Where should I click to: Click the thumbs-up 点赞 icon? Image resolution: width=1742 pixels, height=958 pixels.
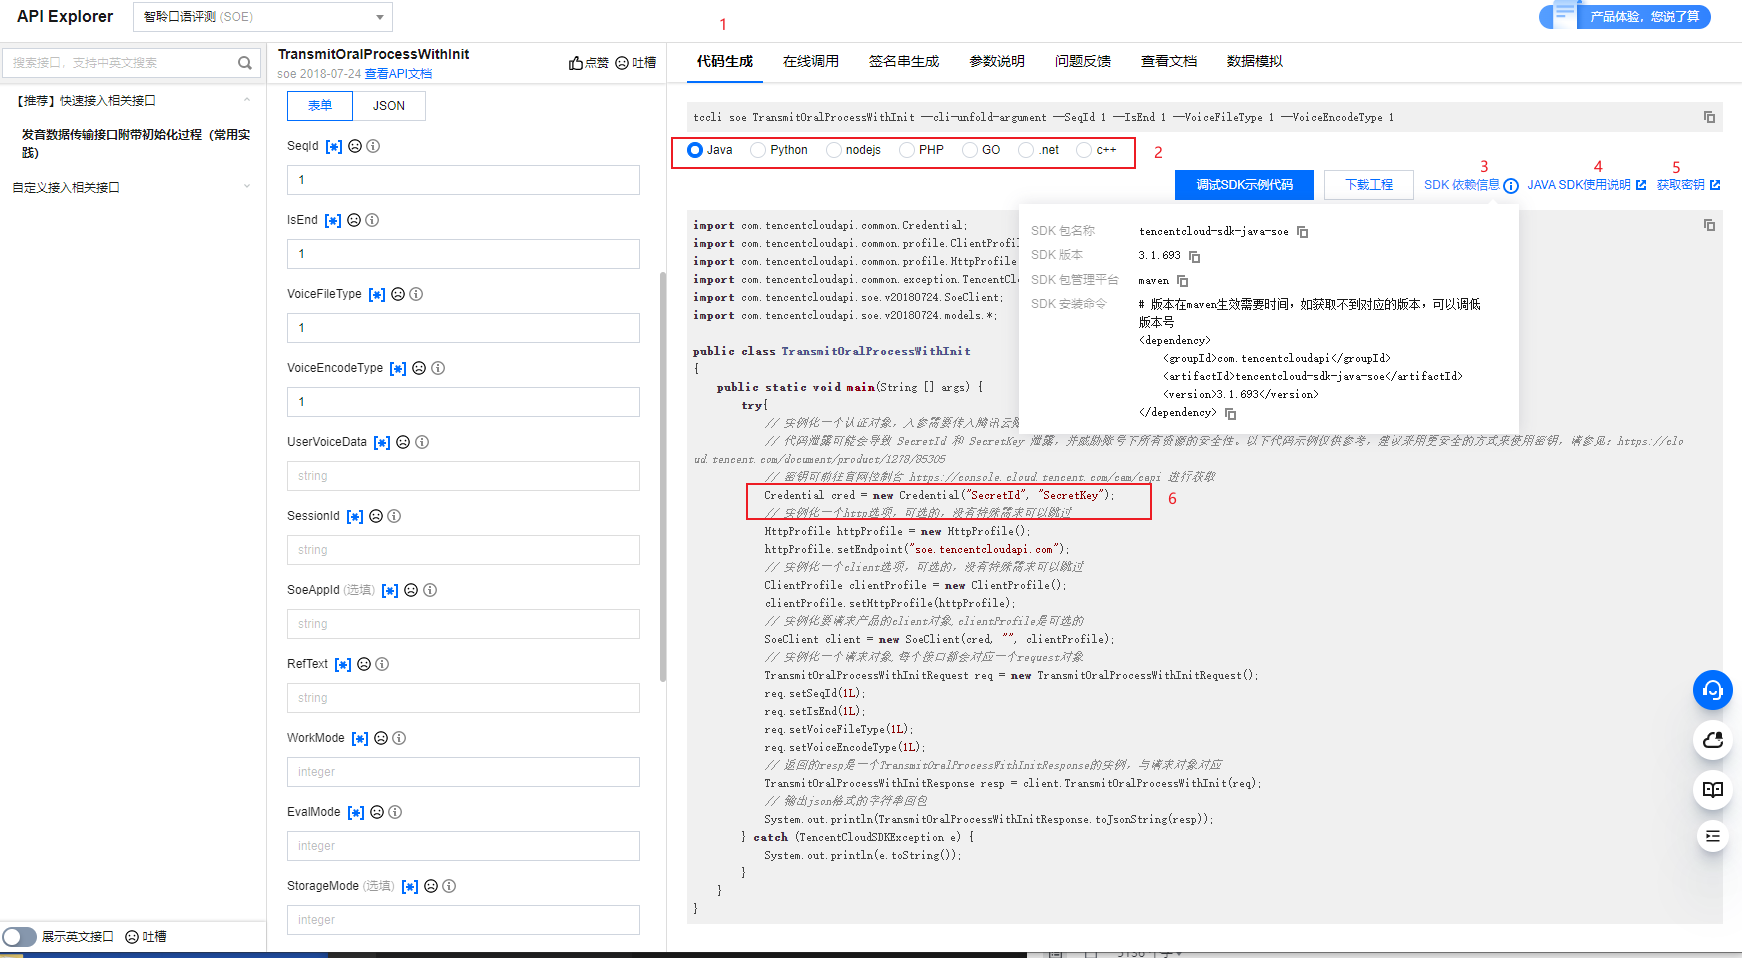(x=576, y=63)
